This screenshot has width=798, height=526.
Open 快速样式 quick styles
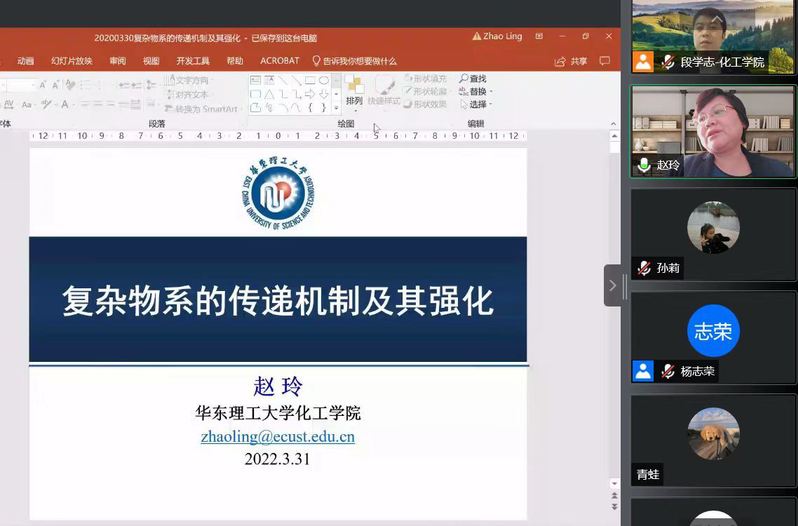tap(384, 92)
